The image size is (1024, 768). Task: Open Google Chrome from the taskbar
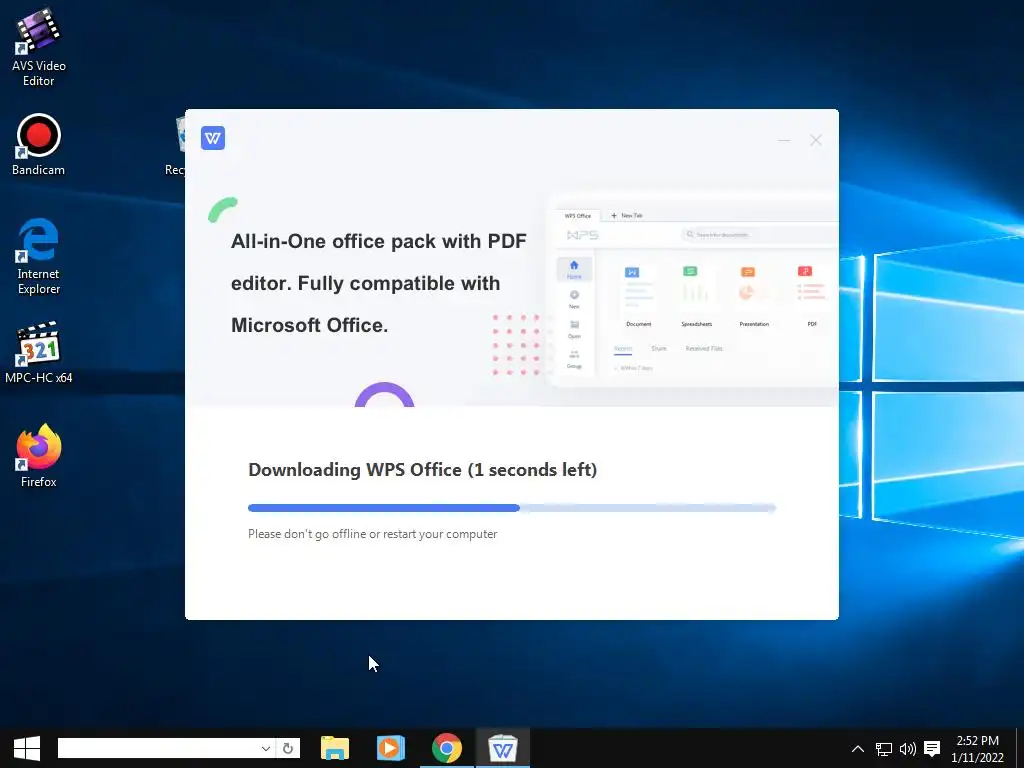(x=447, y=748)
